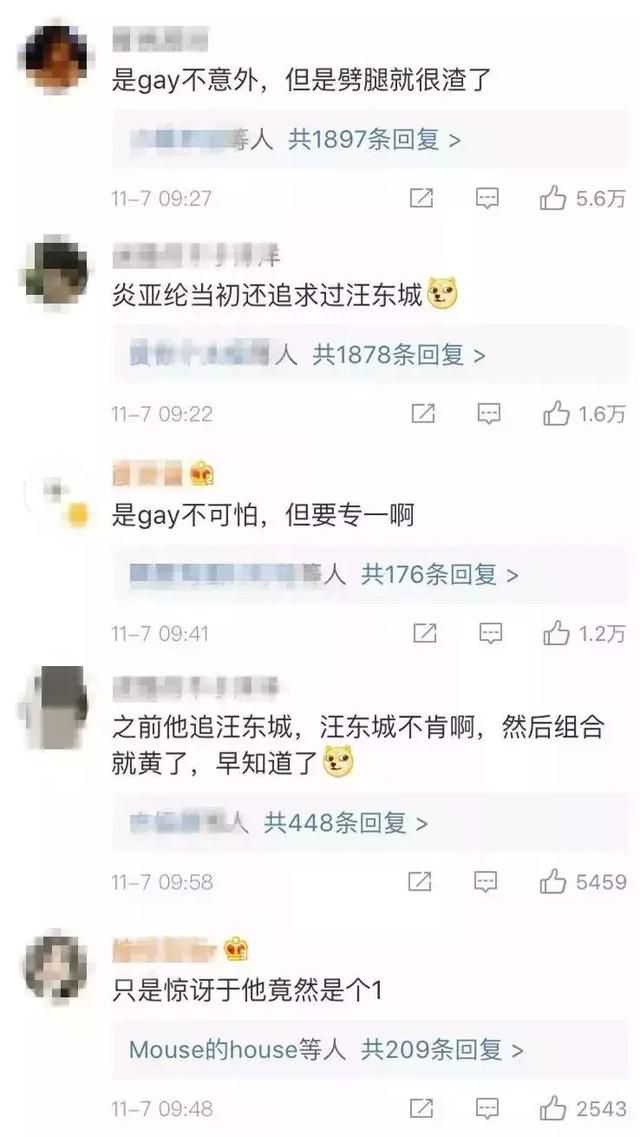Open 共448条回复 reply thread
The height and width of the screenshot is (1137, 640).
click(x=346, y=823)
